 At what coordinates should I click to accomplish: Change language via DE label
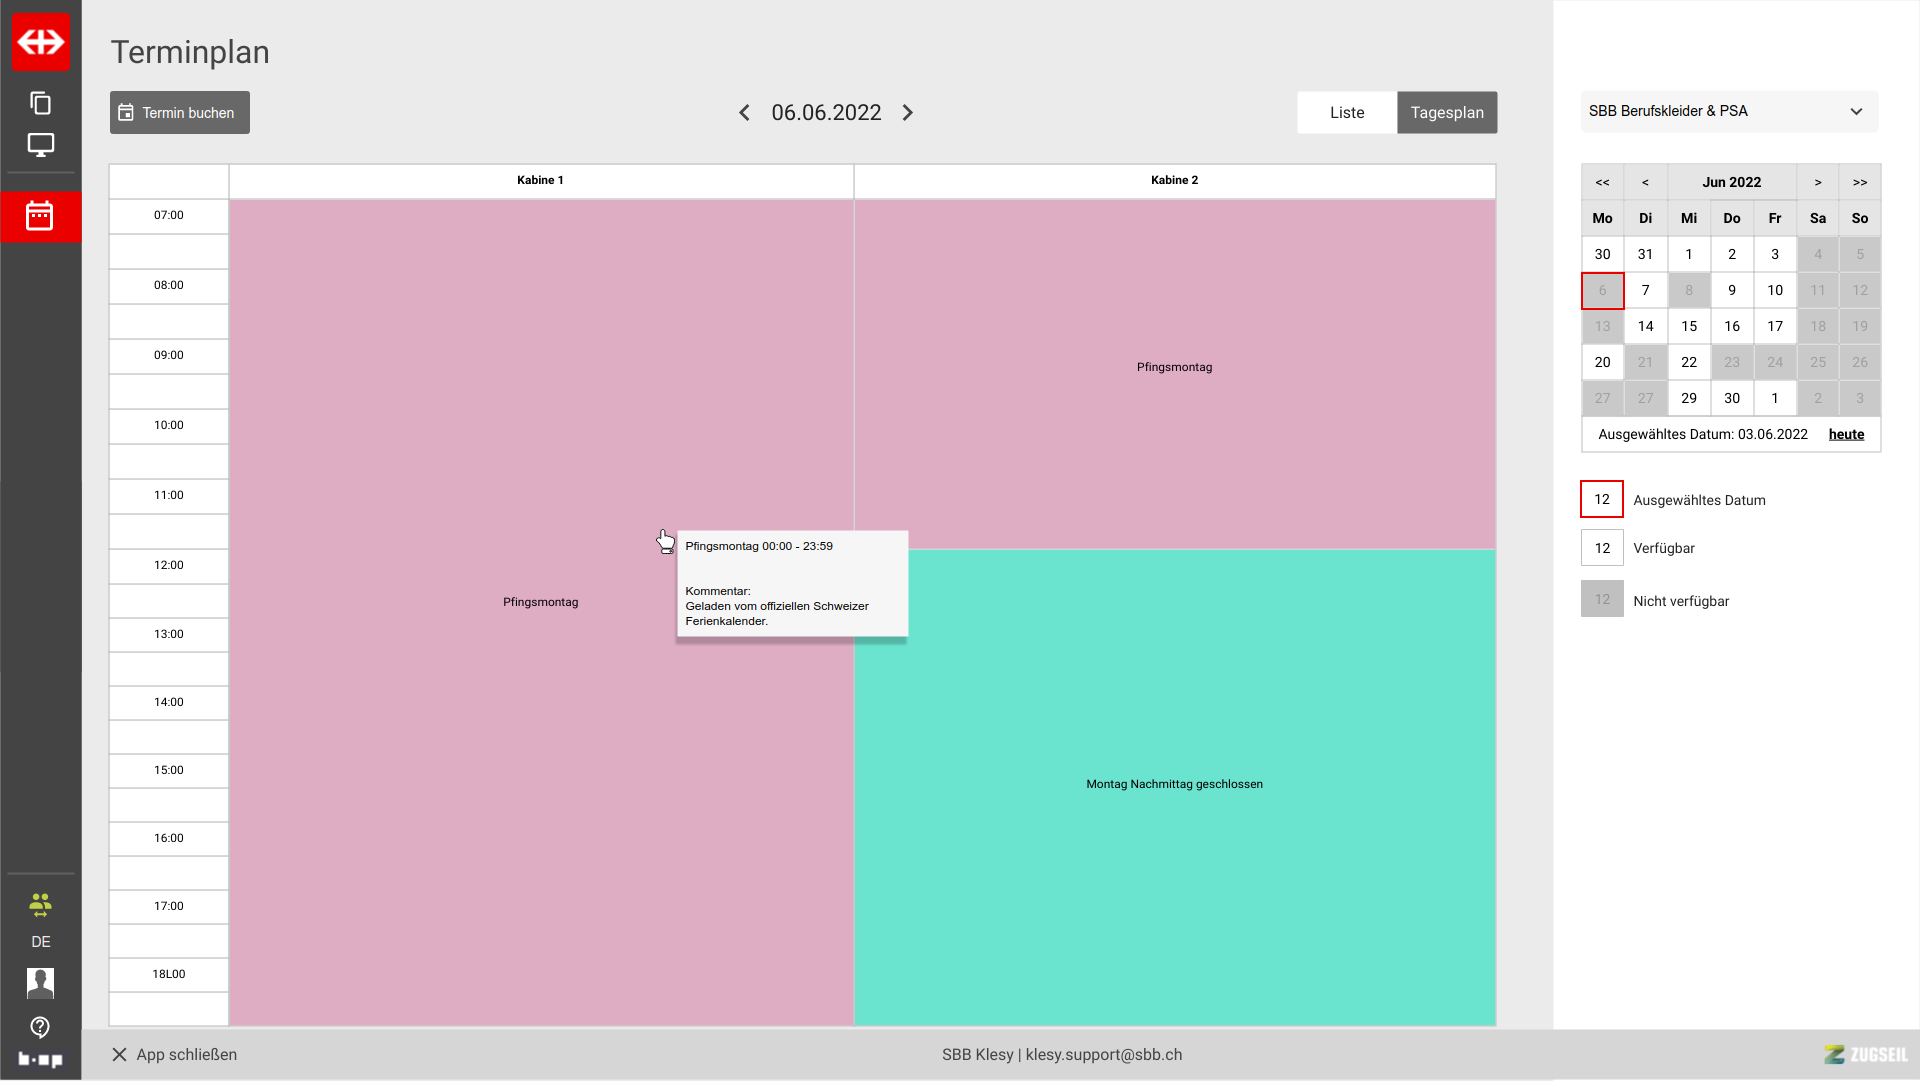(x=40, y=942)
